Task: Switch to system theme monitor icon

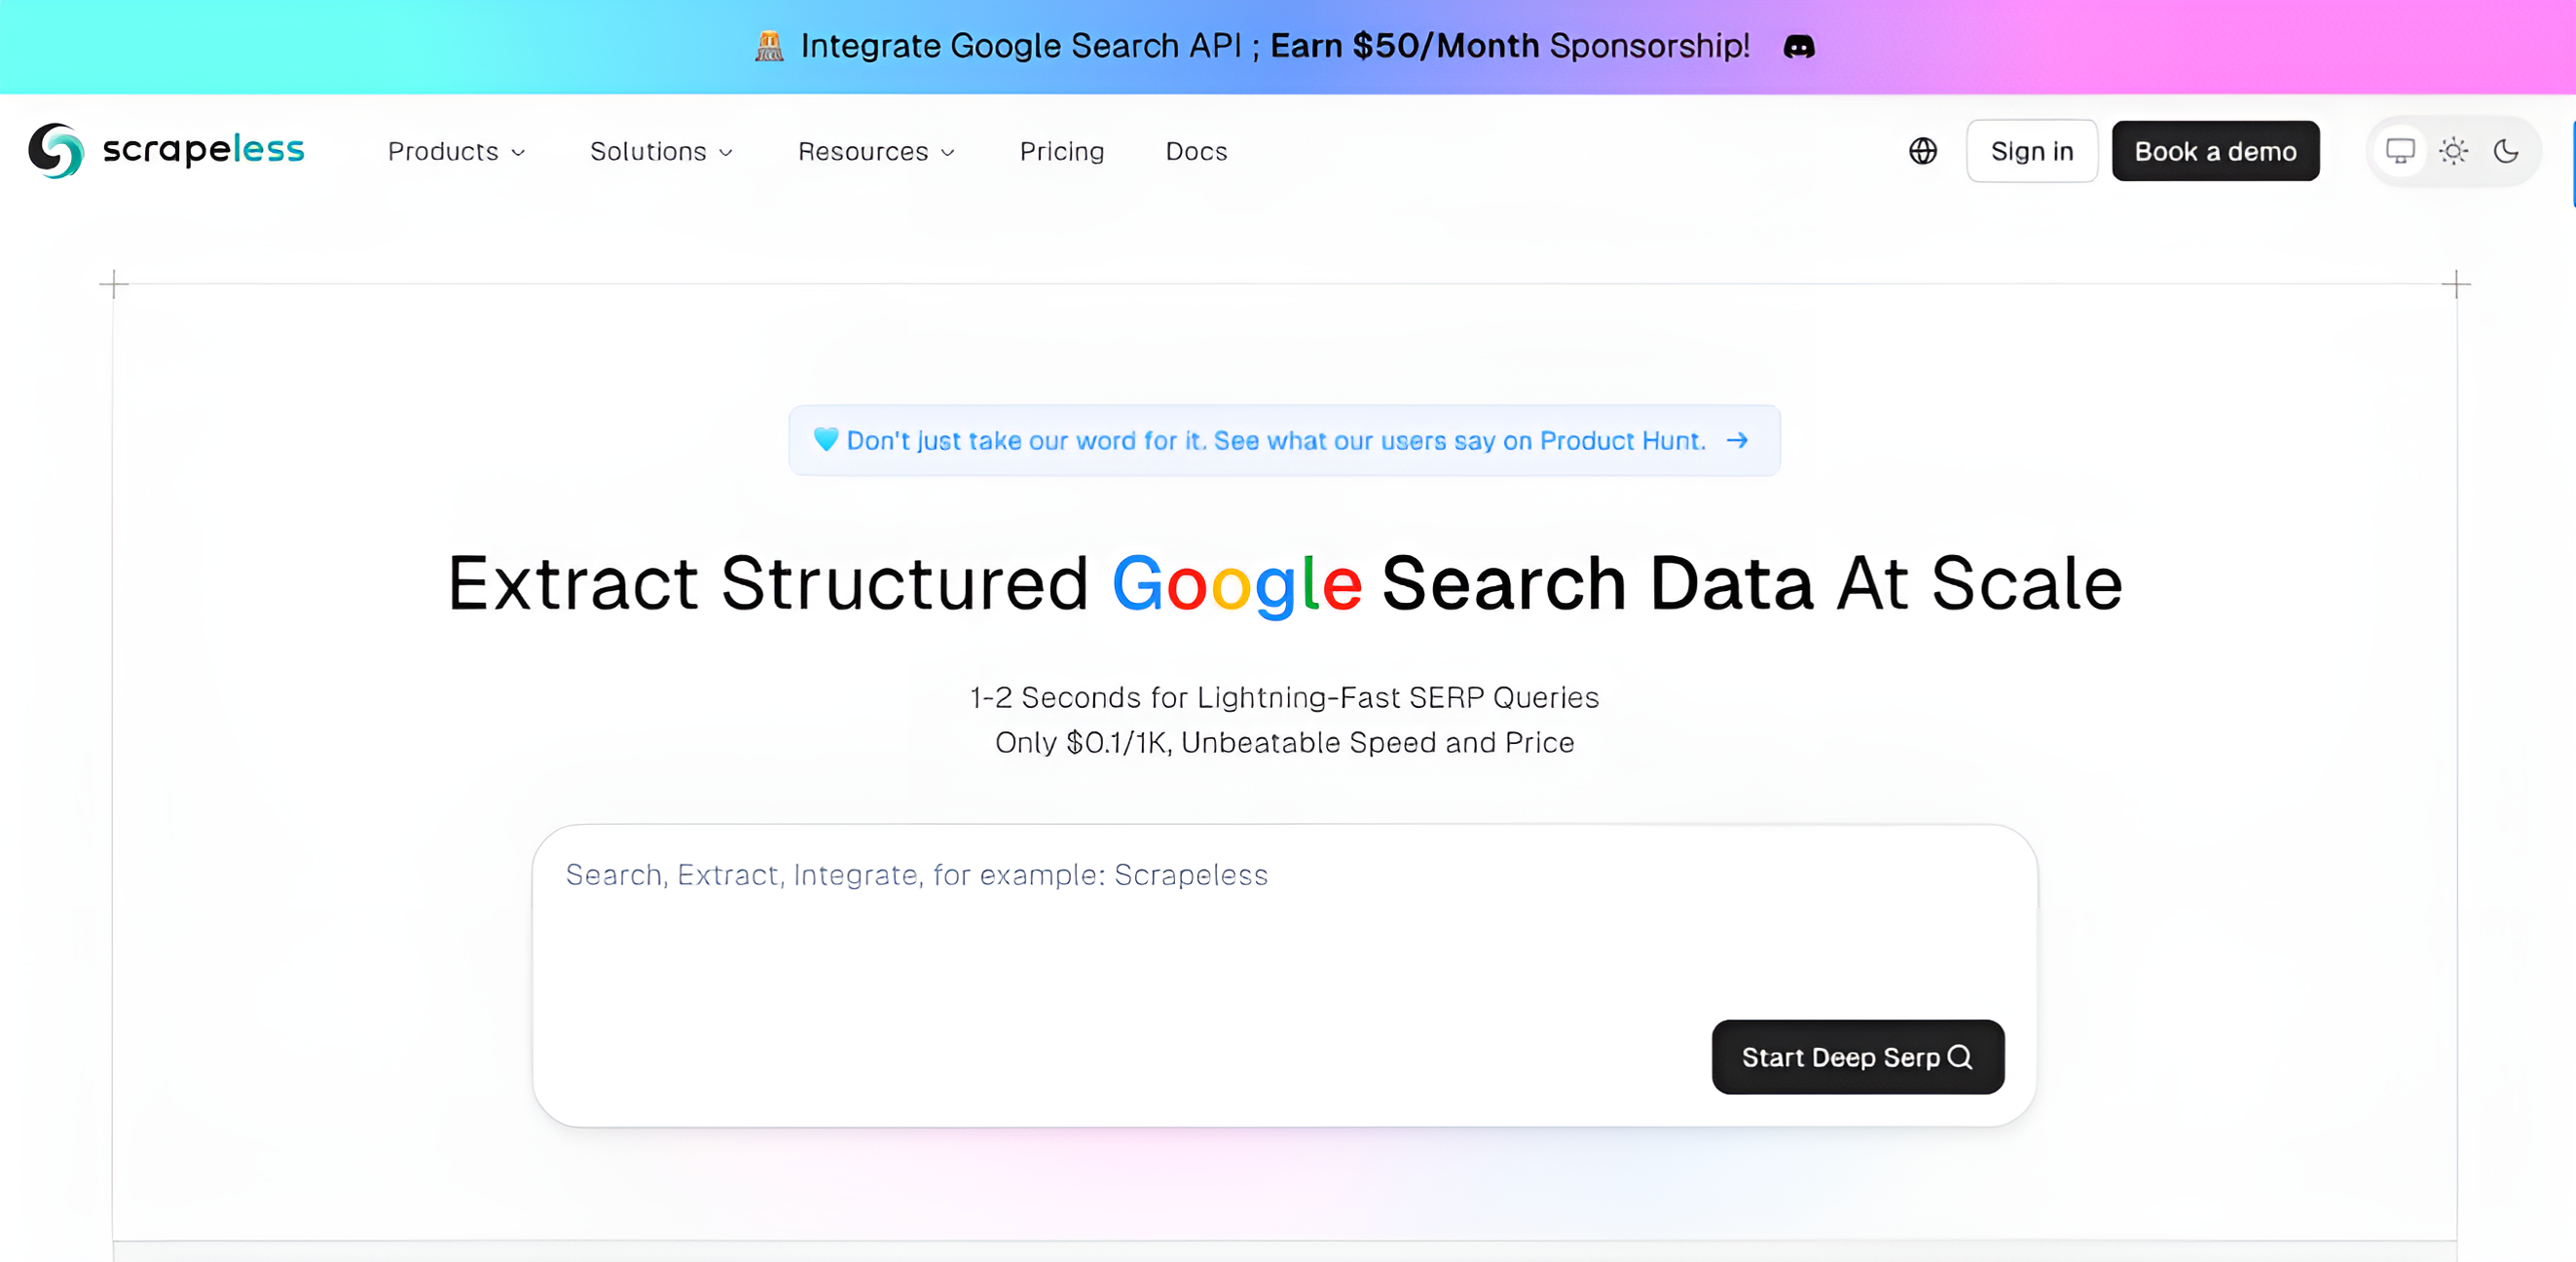Action: coord(2400,151)
